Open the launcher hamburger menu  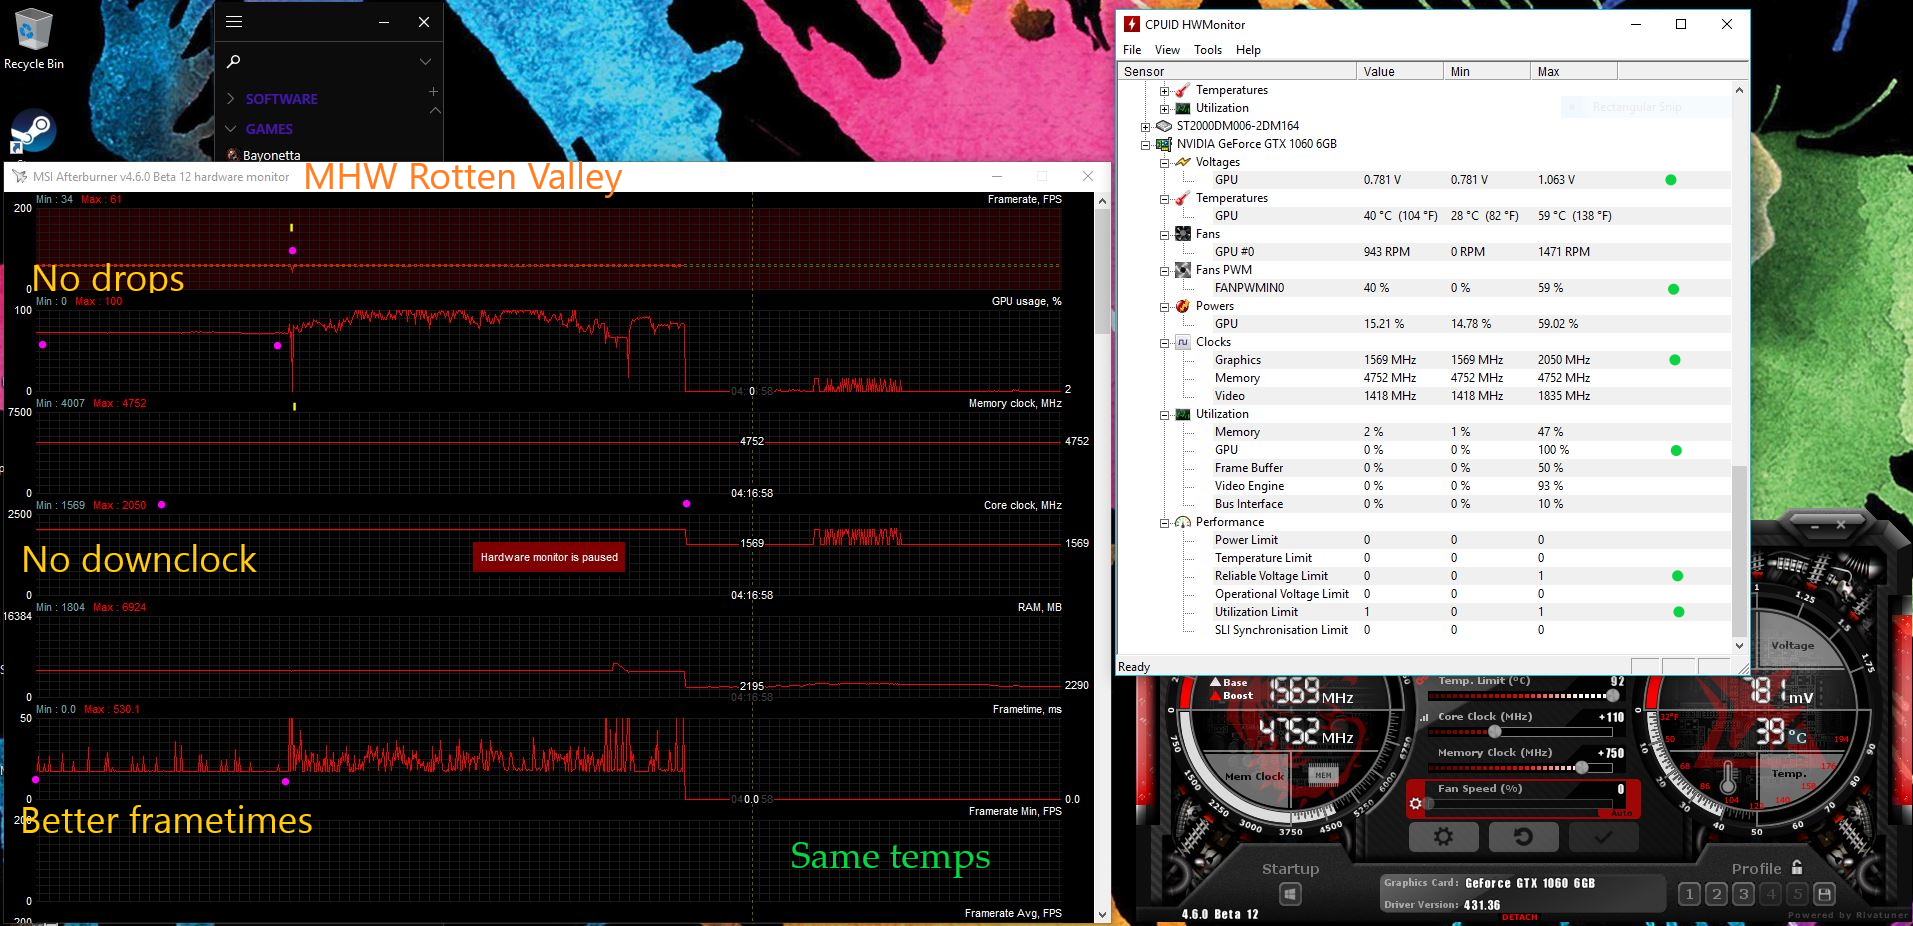(x=234, y=22)
